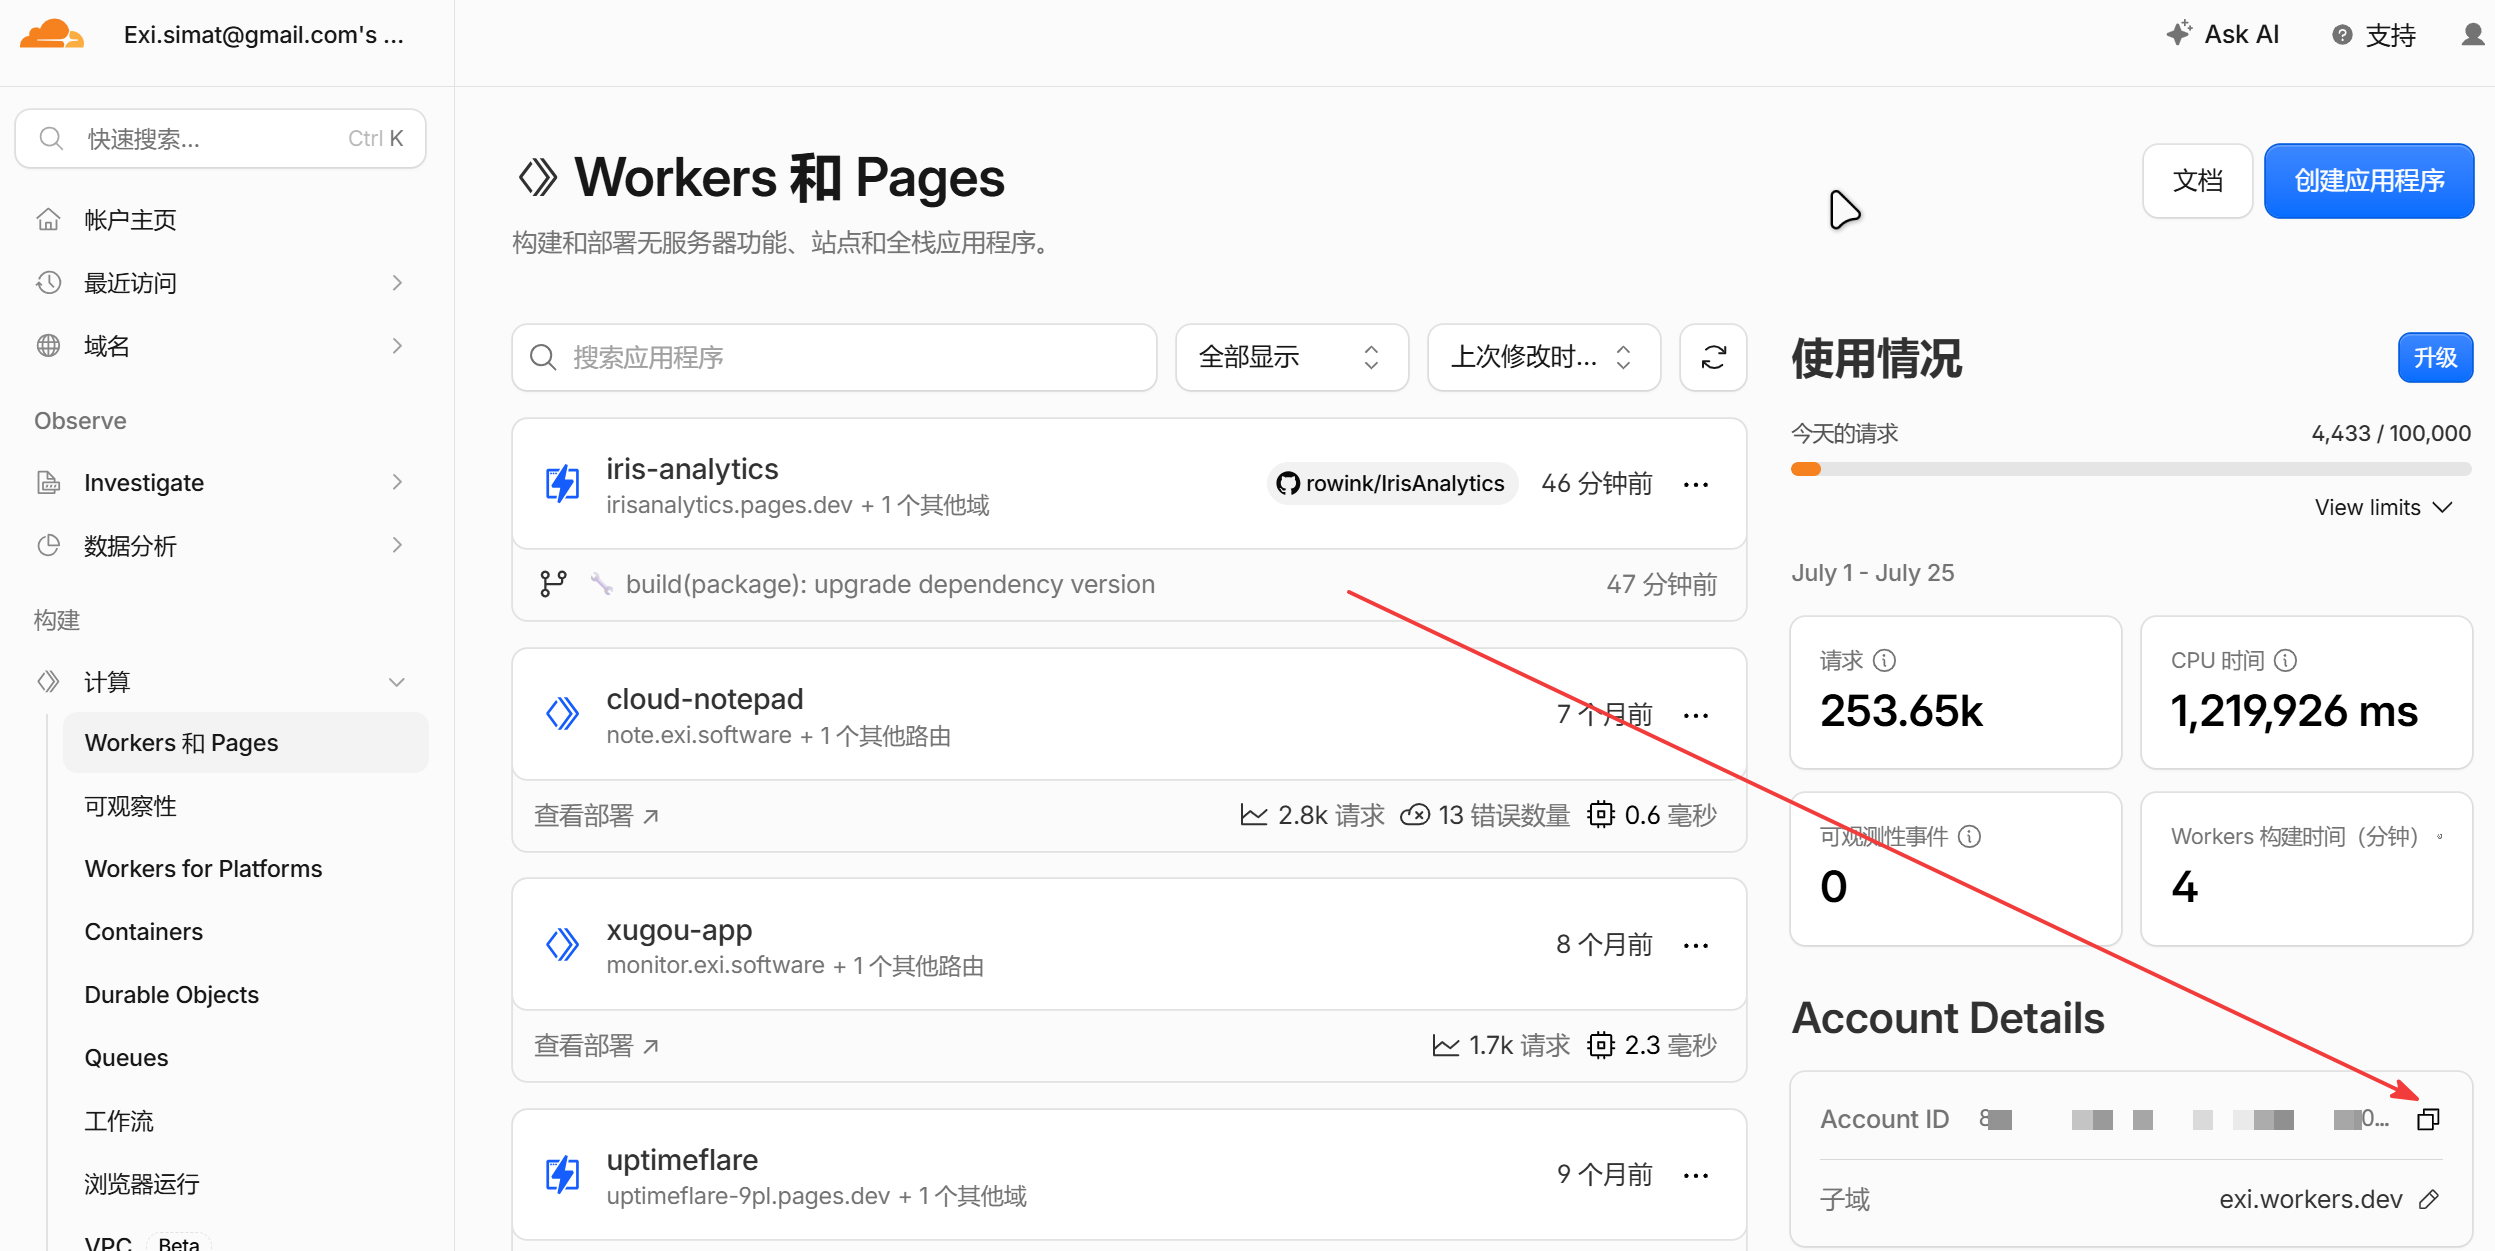
Task: Open 可观察性 in the sidebar
Action: tap(131, 806)
